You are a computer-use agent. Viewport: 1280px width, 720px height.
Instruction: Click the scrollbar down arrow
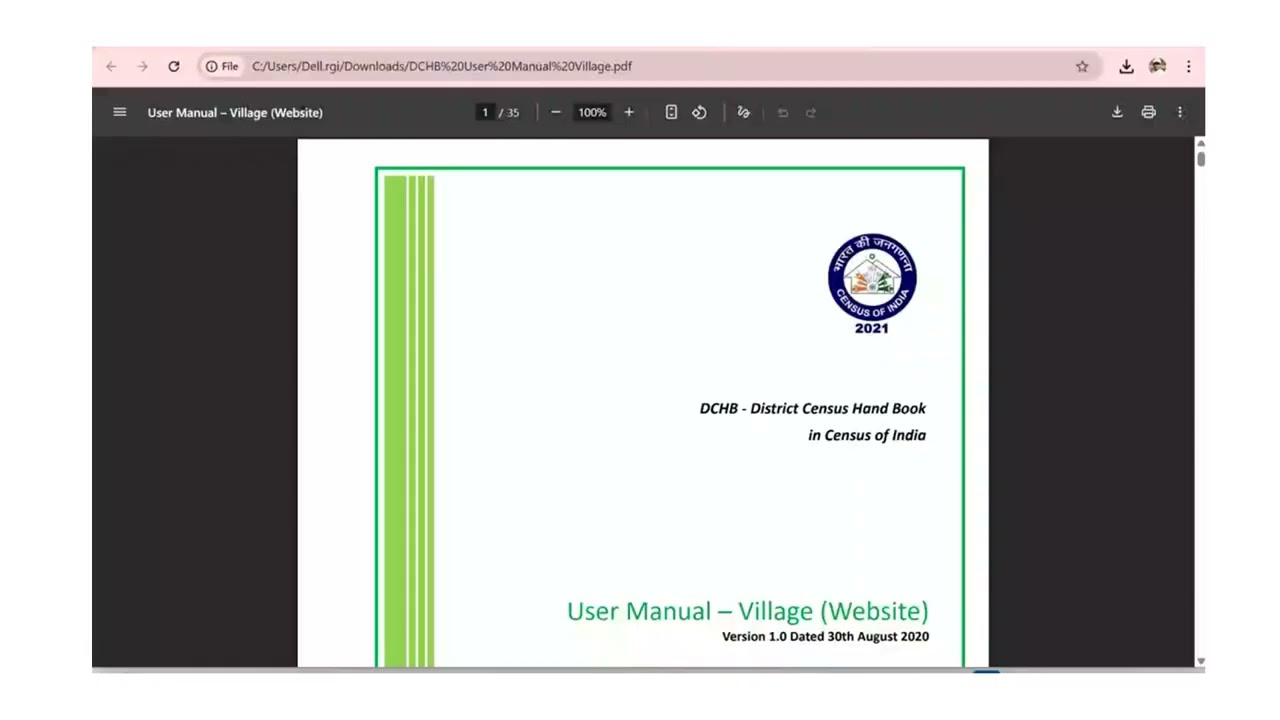(x=1200, y=661)
